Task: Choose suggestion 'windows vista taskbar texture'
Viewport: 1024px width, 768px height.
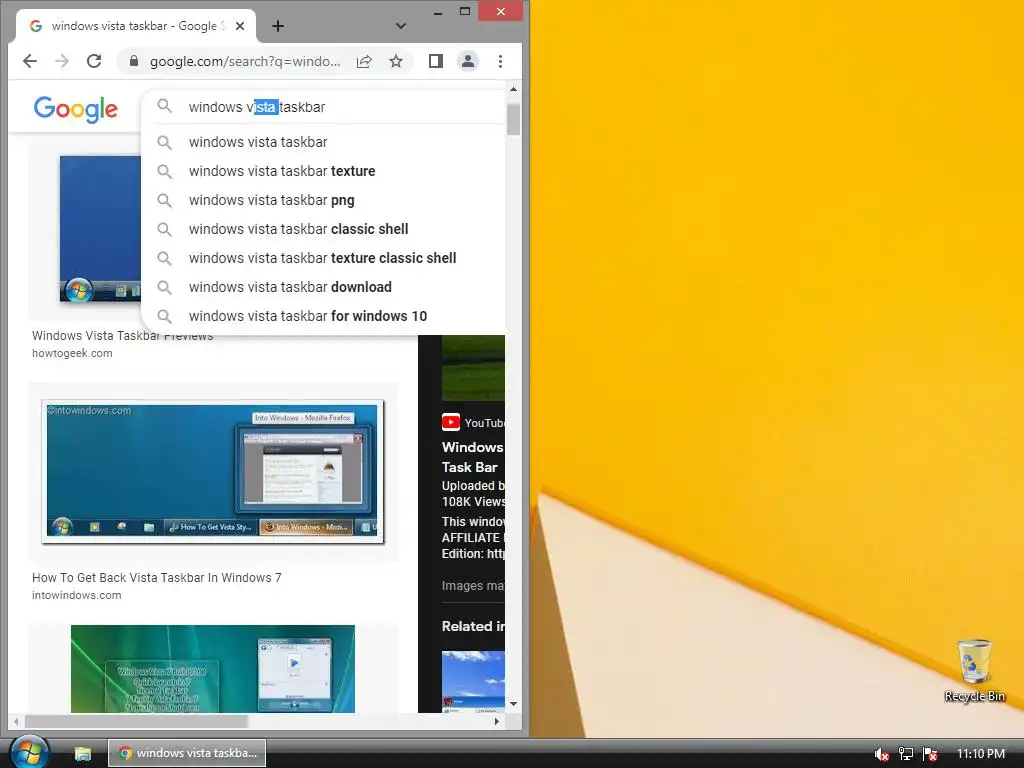Action: coord(323,171)
